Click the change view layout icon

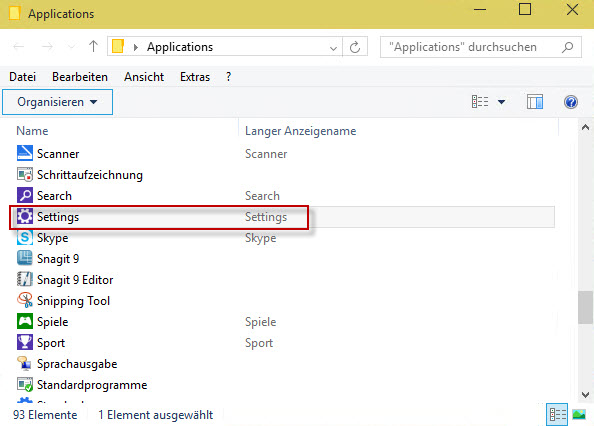480,101
